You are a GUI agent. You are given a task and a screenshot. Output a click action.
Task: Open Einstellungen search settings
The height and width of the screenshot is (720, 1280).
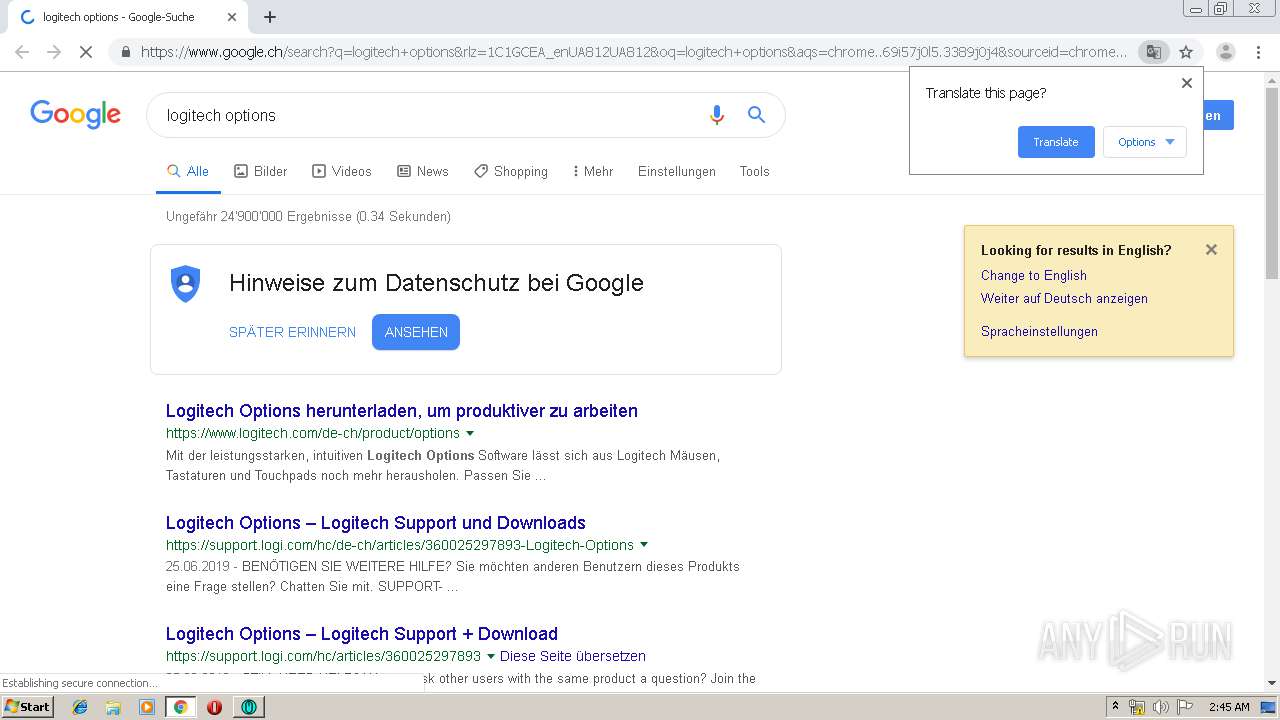pos(677,171)
